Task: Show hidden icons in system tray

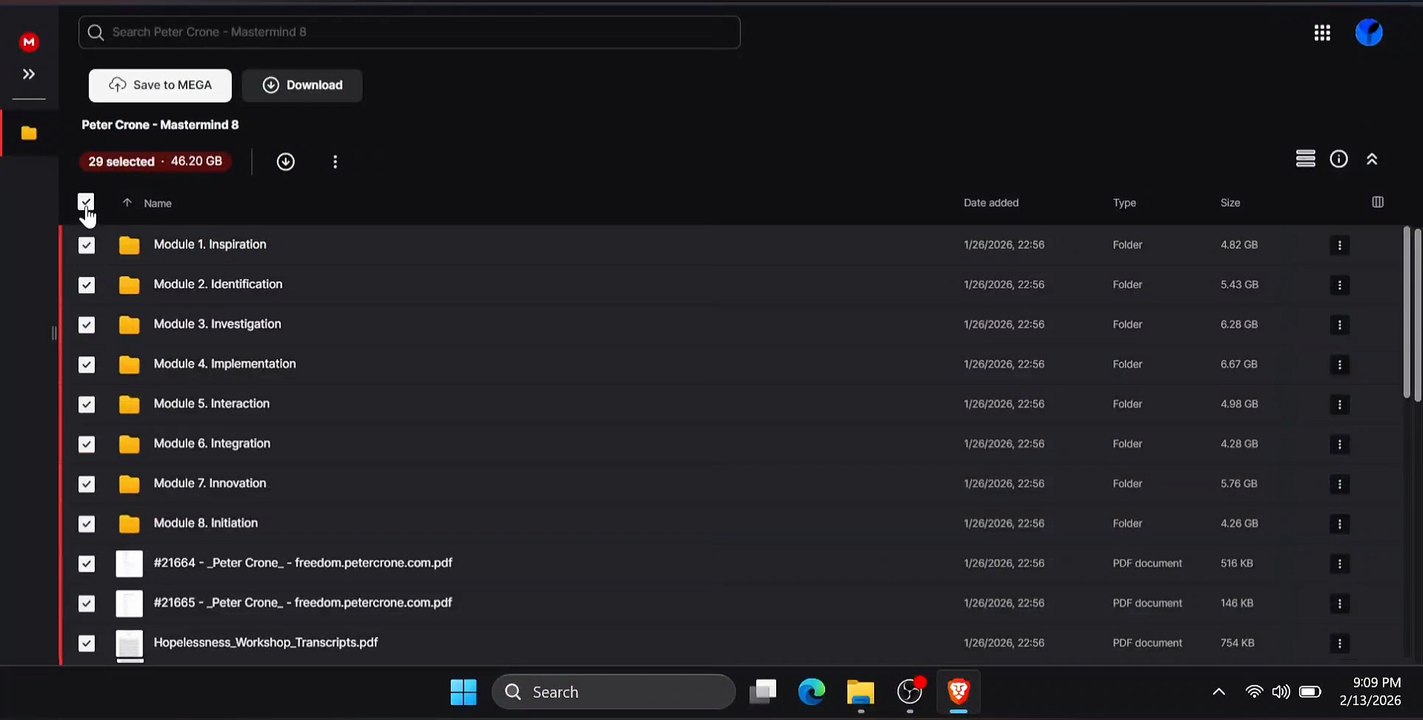Action: click(1218, 692)
